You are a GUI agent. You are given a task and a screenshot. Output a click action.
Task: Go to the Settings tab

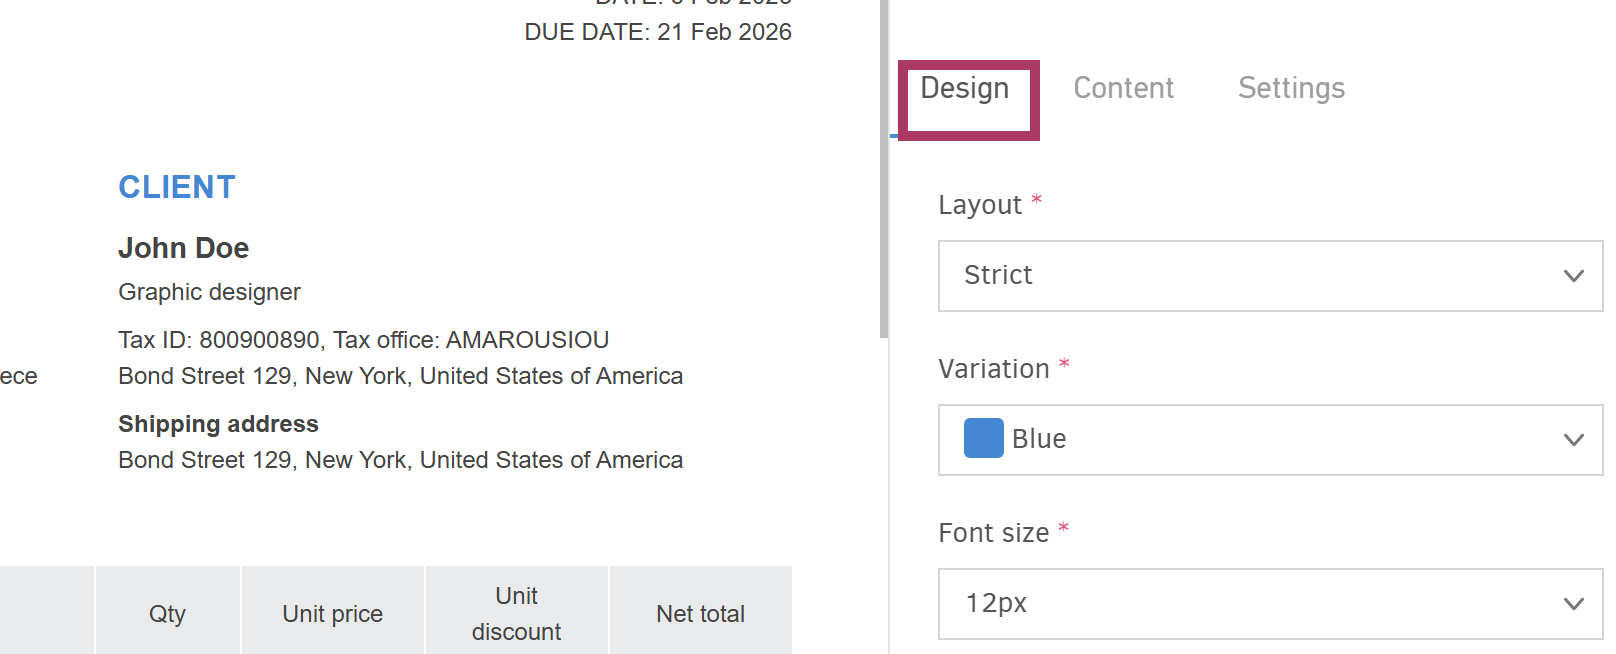1291,89
